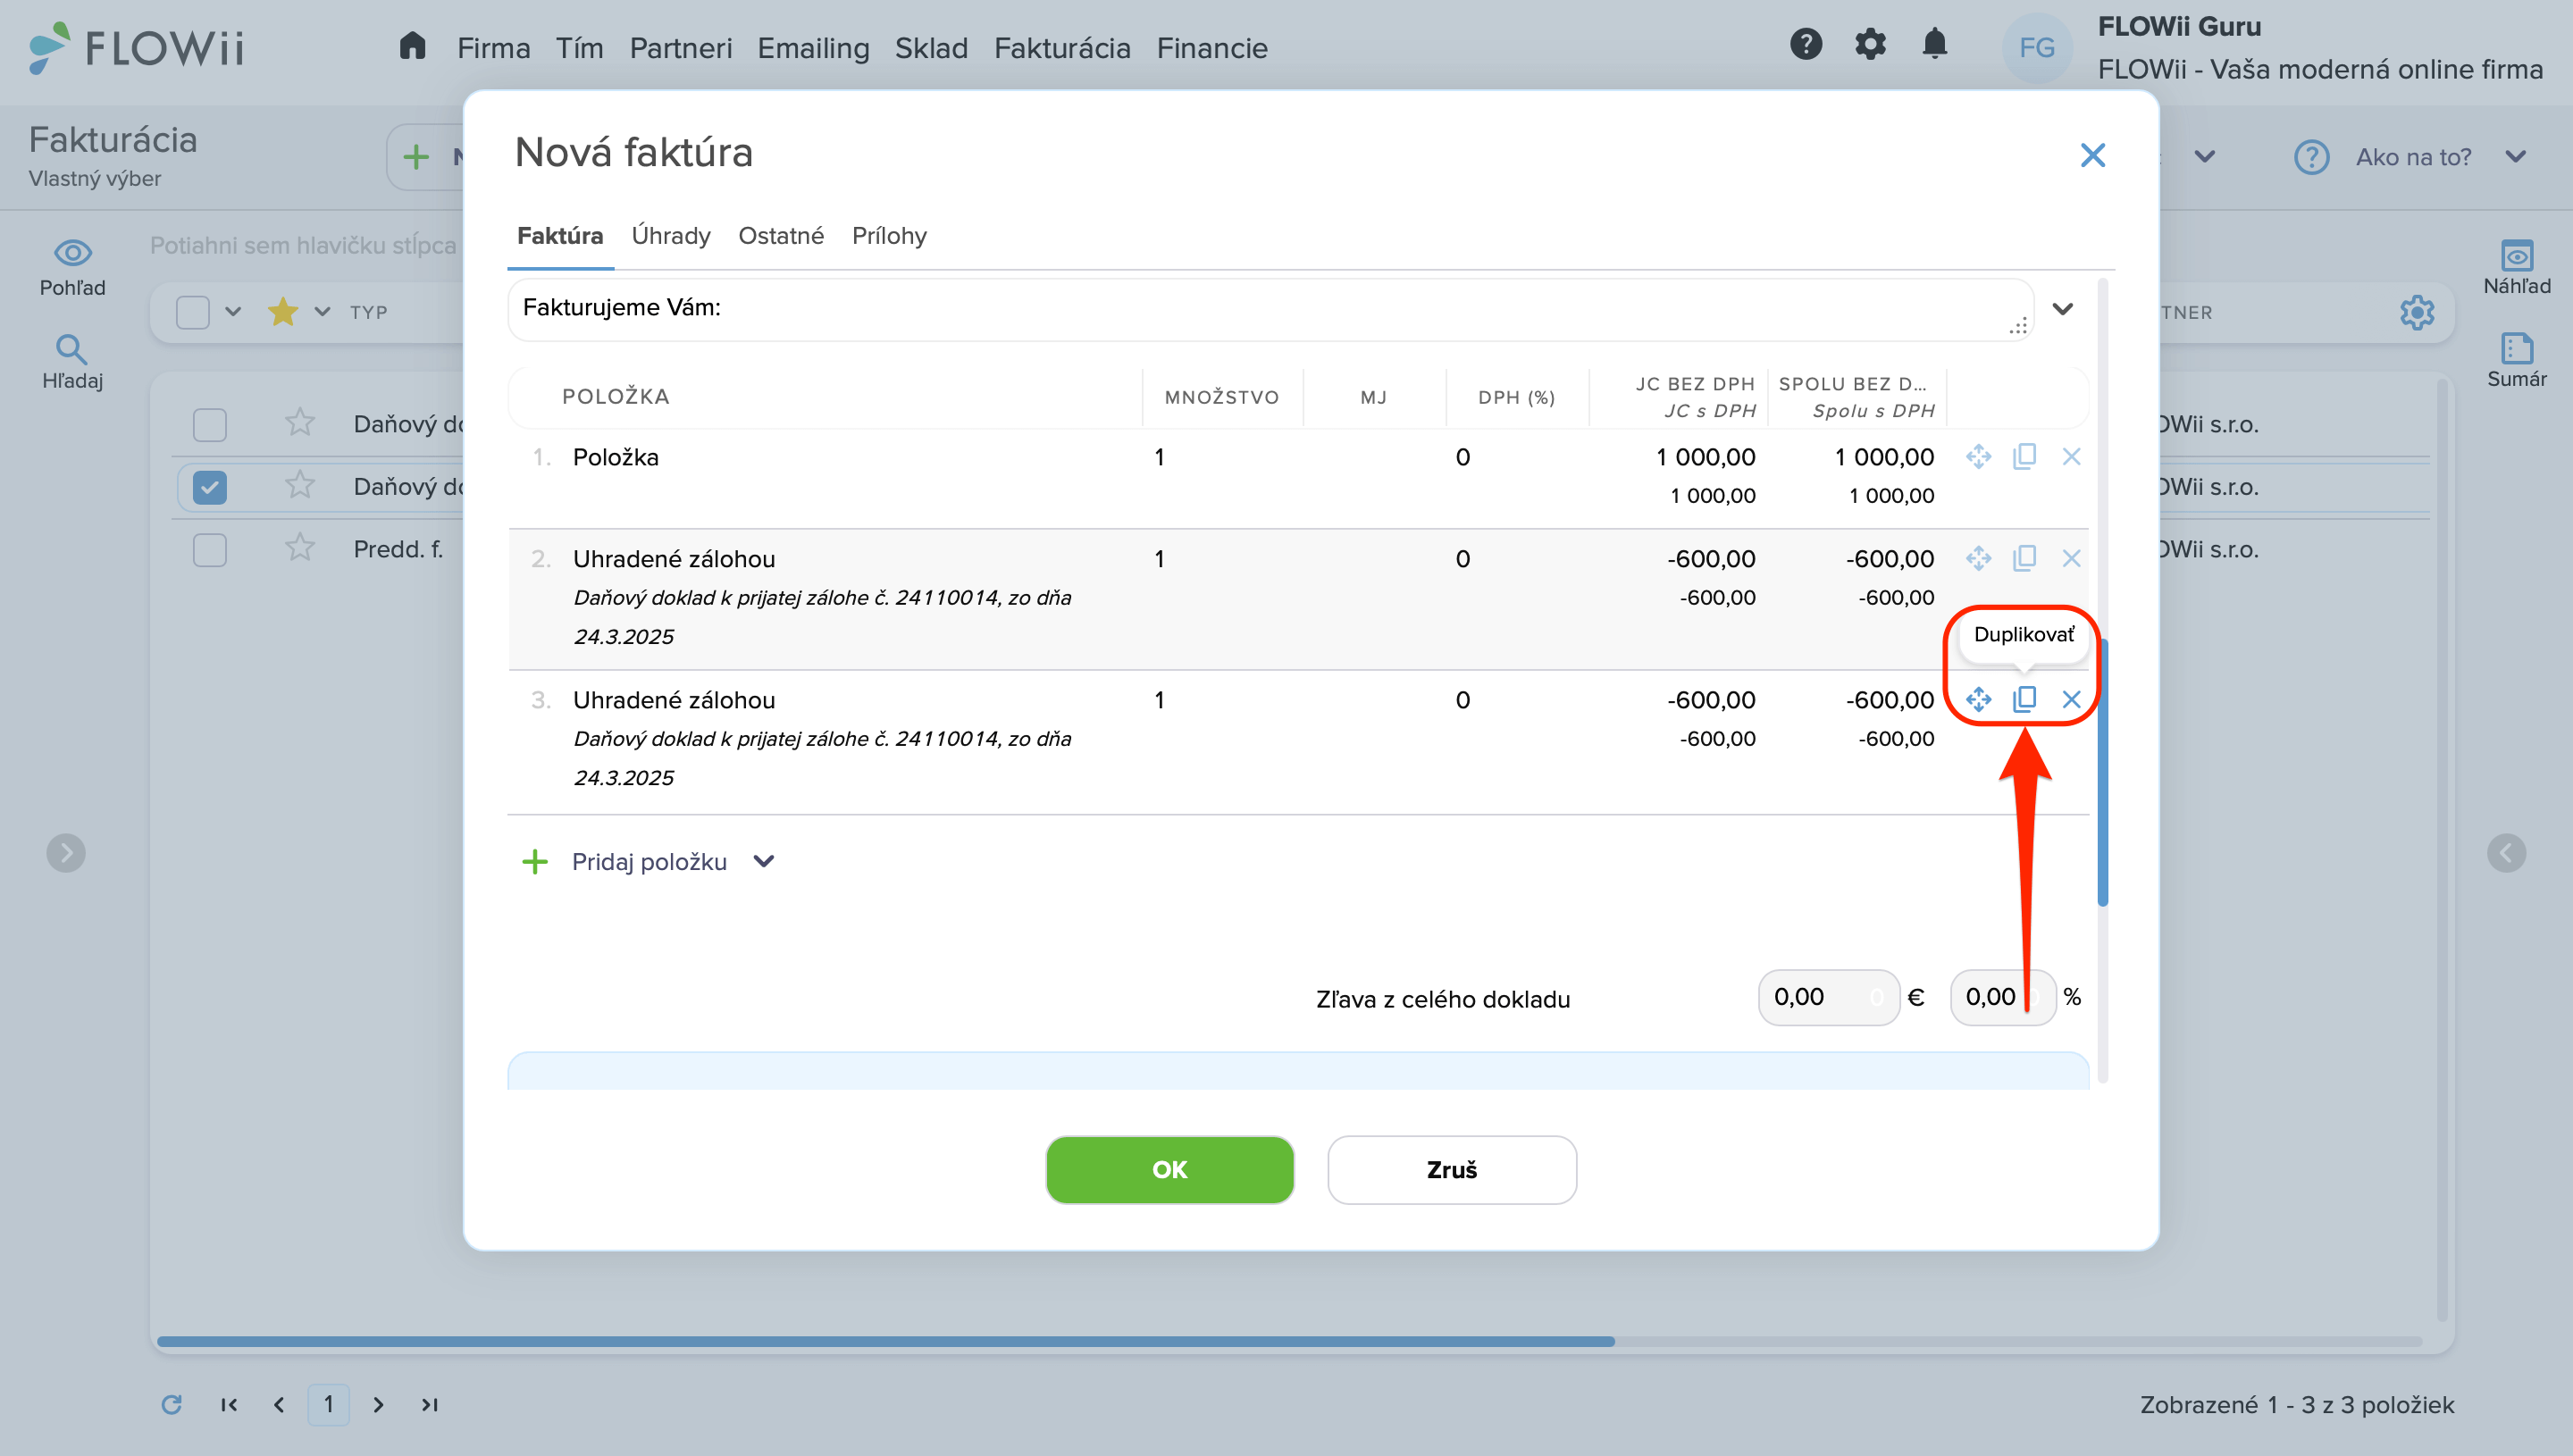This screenshot has width=2573, height=1456.
Task: Move row 2 Uhradené zálohou with move icon
Action: pos(1978,558)
